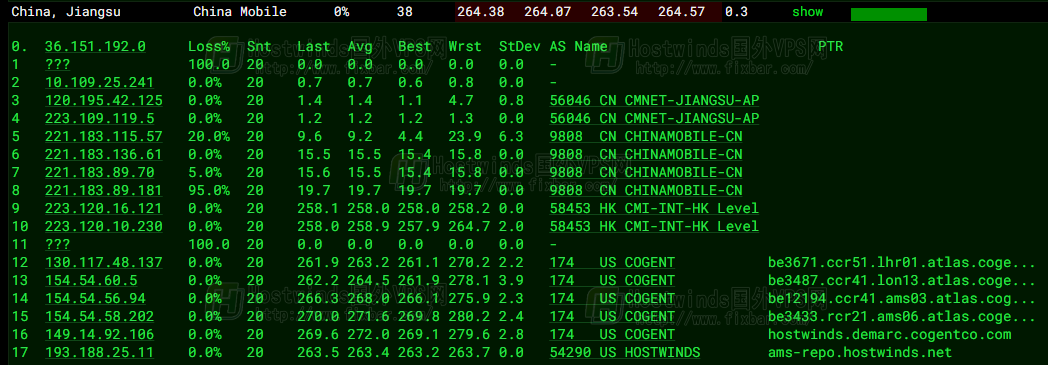Image resolution: width=1048 pixels, height=365 pixels.
Task: Click hop 2 address 10.109.25.241
Action: click(x=99, y=82)
